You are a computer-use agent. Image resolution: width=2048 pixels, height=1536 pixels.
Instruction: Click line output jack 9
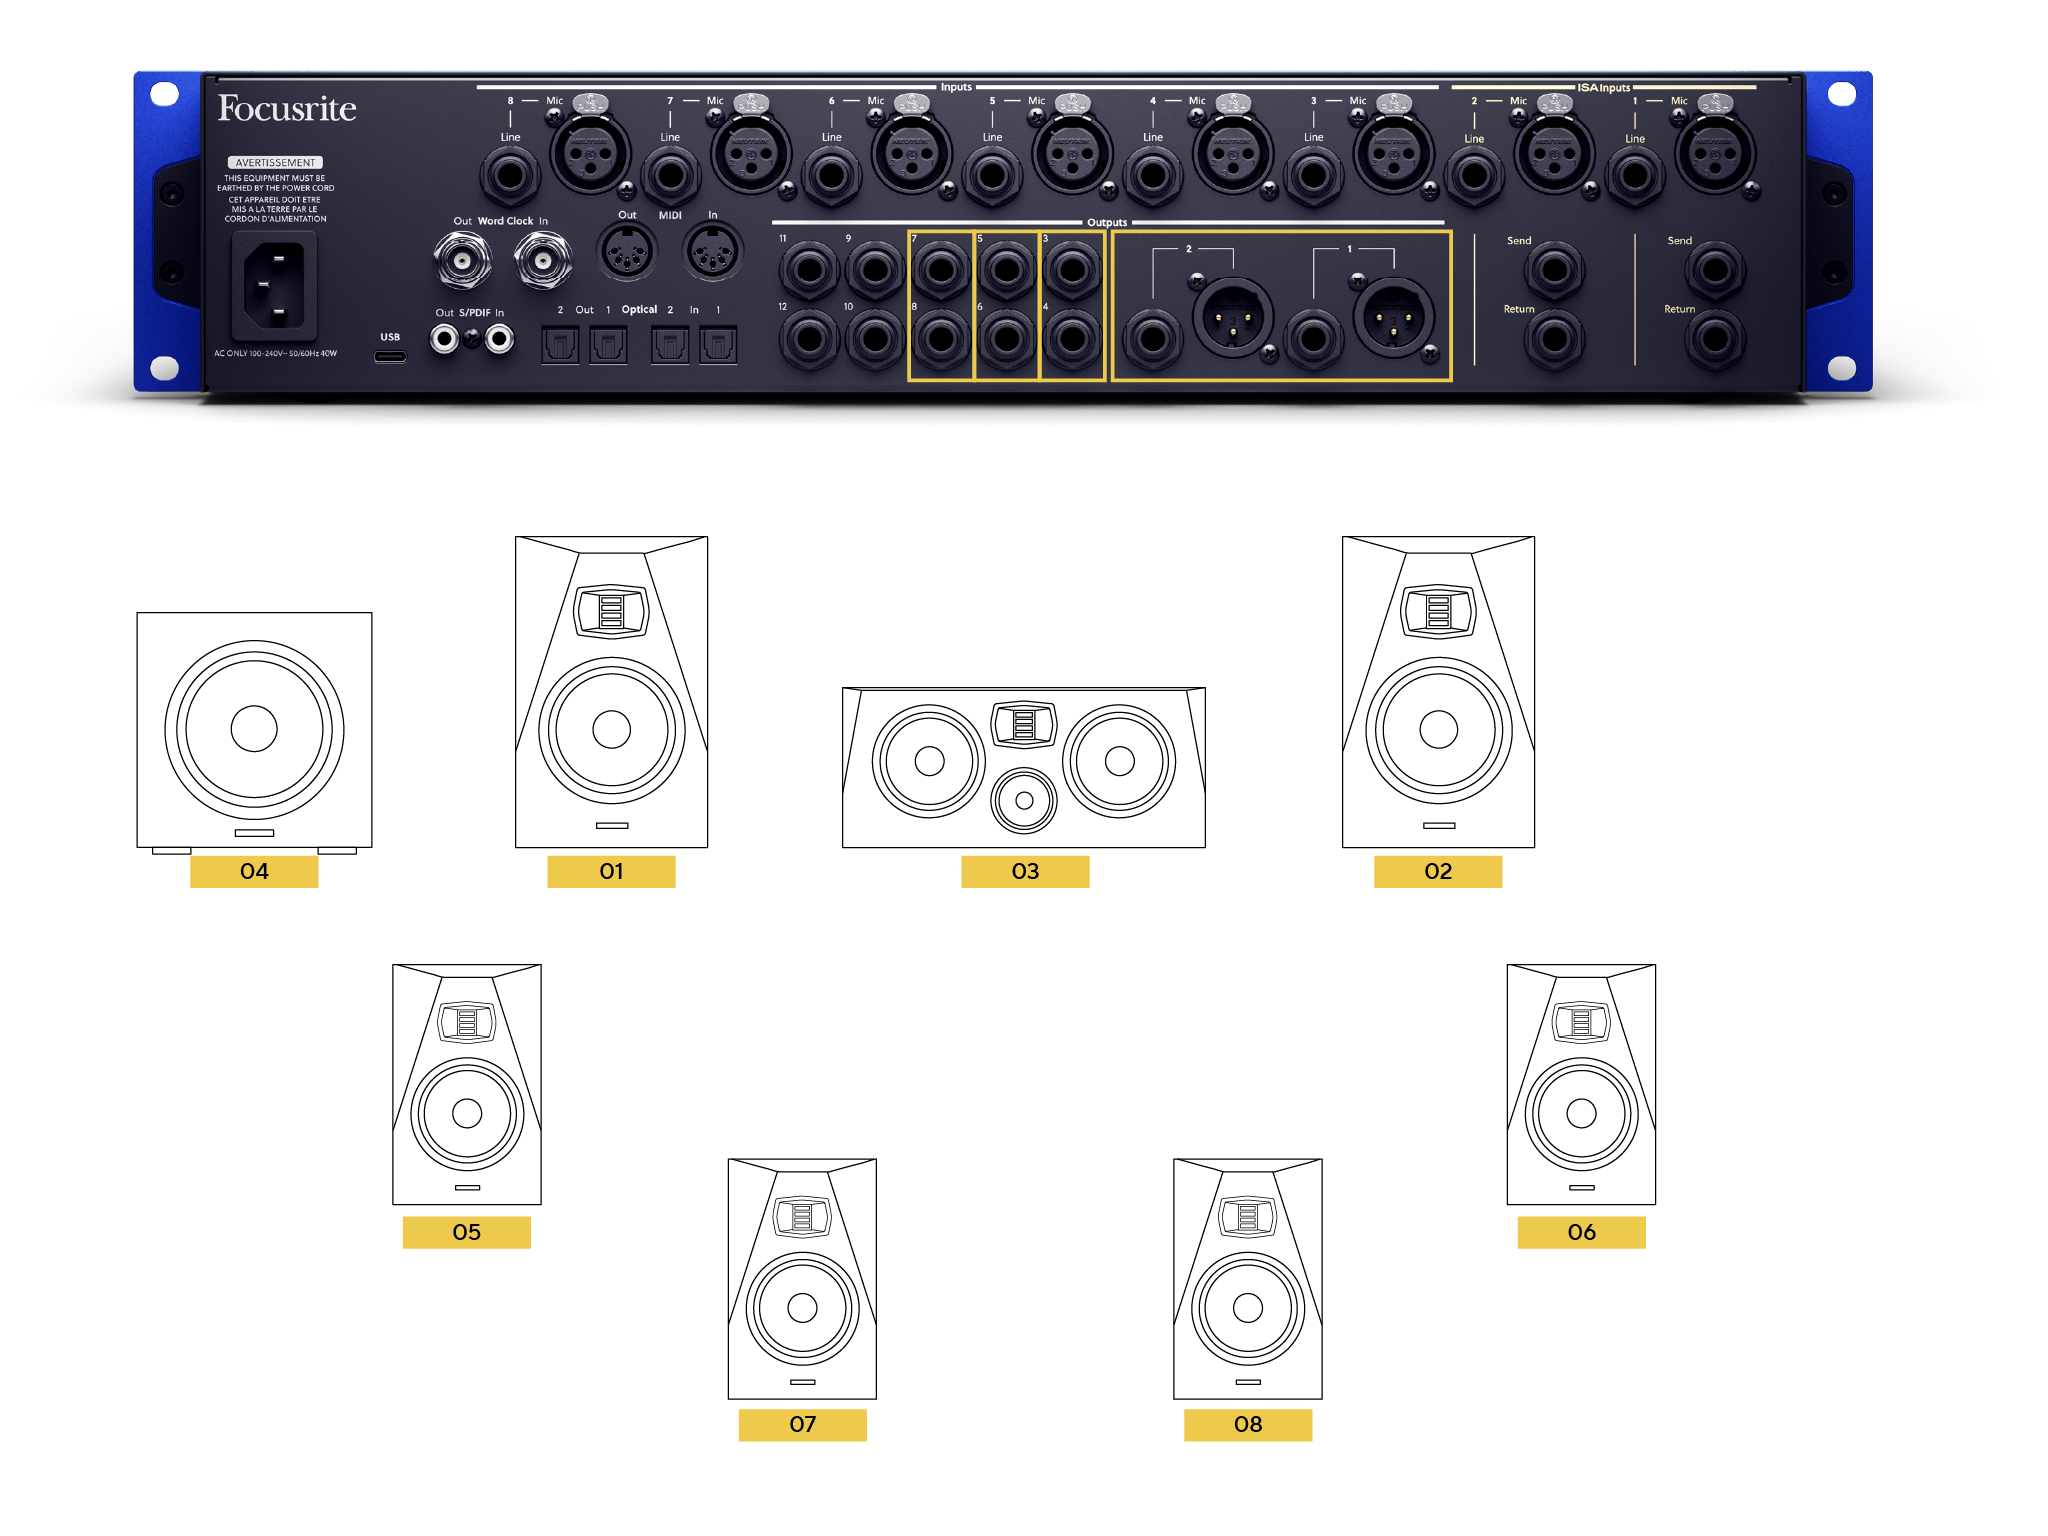[875, 269]
